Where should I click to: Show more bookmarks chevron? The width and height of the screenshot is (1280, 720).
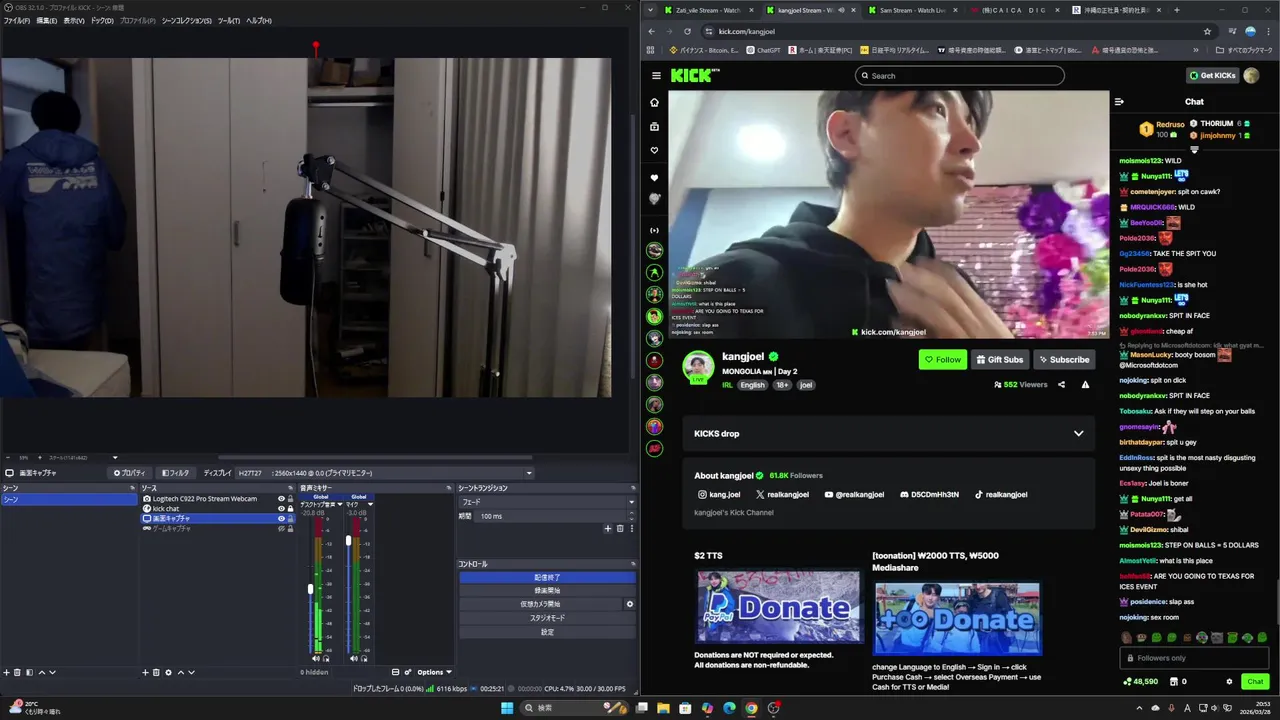coord(1196,50)
